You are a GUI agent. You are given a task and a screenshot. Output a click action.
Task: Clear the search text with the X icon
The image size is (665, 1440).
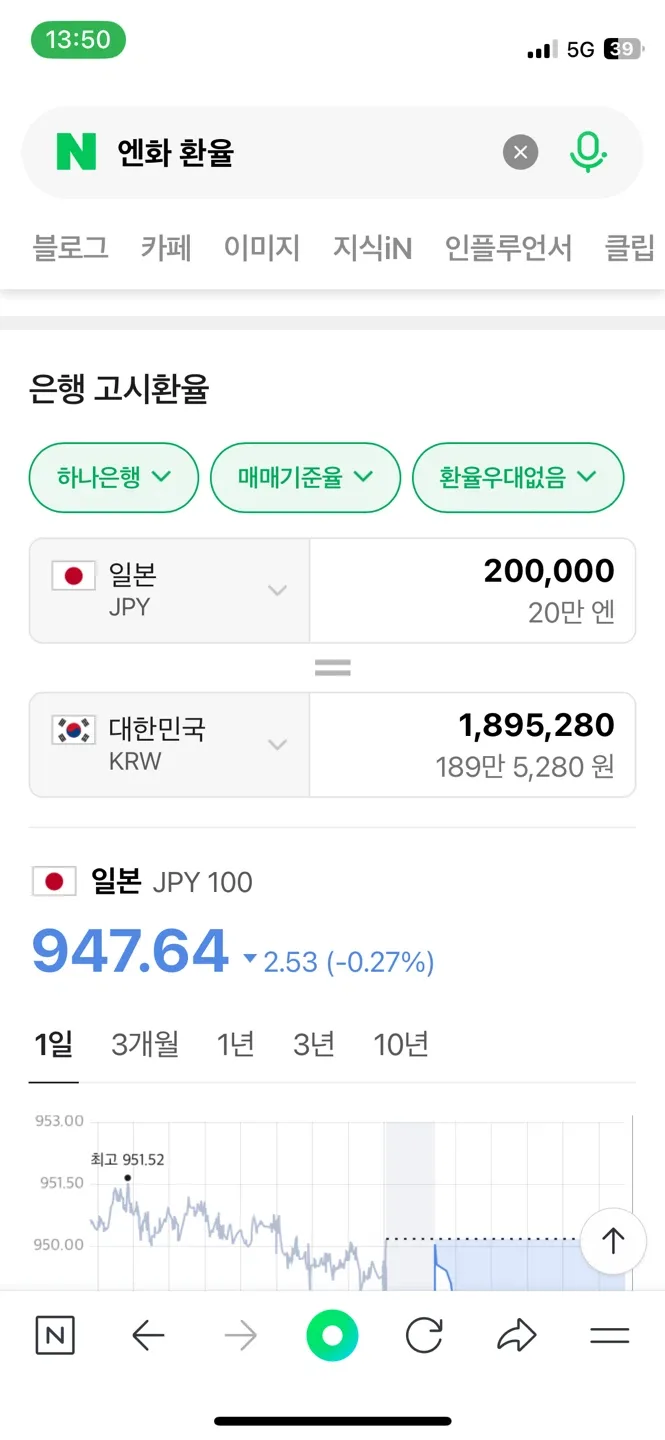coord(520,153)
